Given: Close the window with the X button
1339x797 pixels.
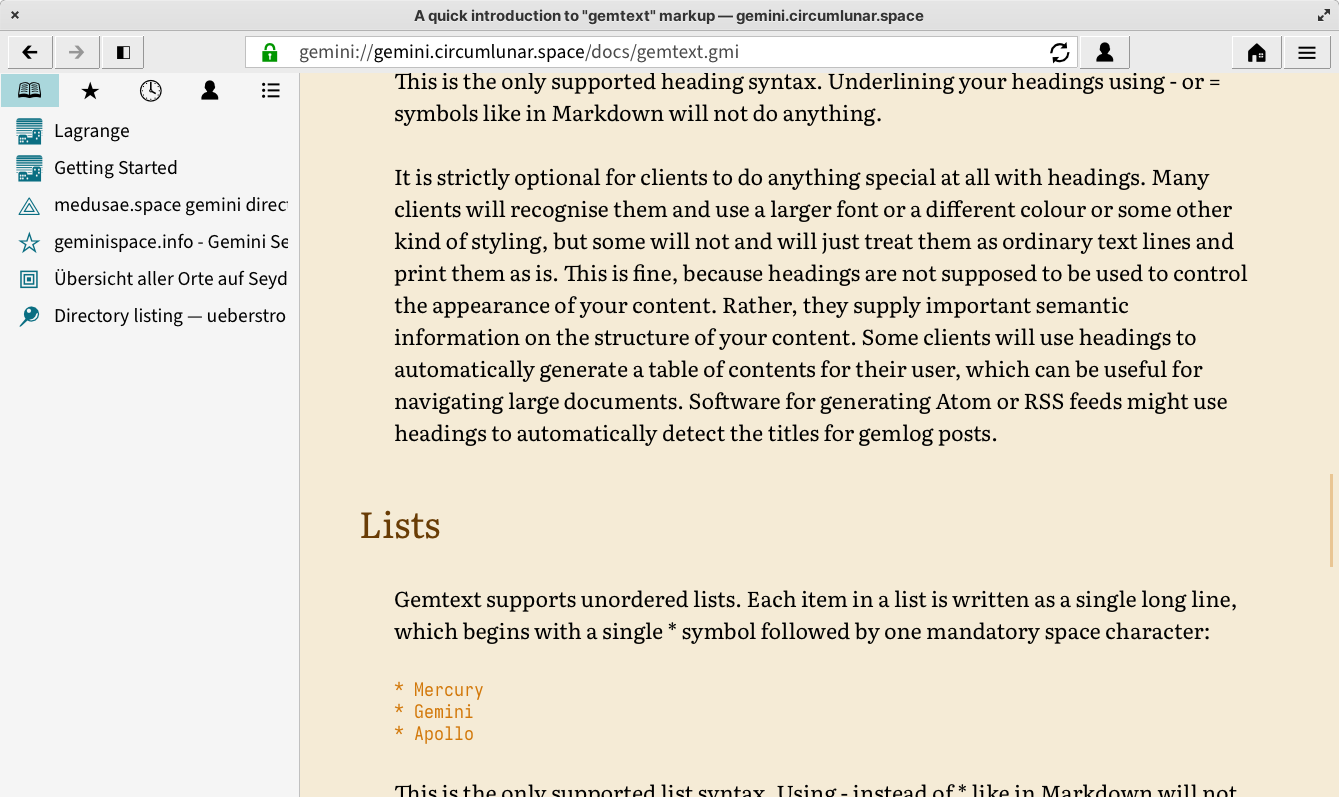Looking at the screenshot, I should point(15,15).
